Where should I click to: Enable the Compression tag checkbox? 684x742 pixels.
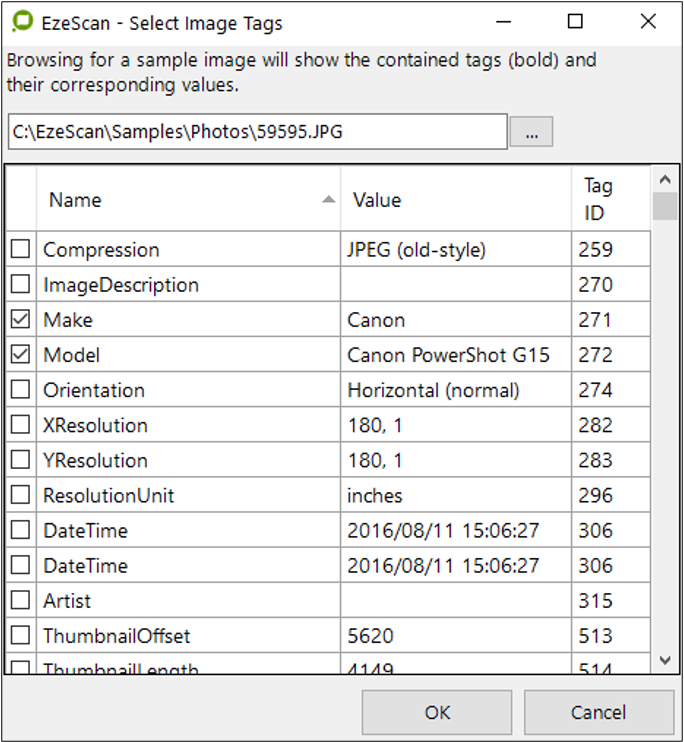(20, 250)
